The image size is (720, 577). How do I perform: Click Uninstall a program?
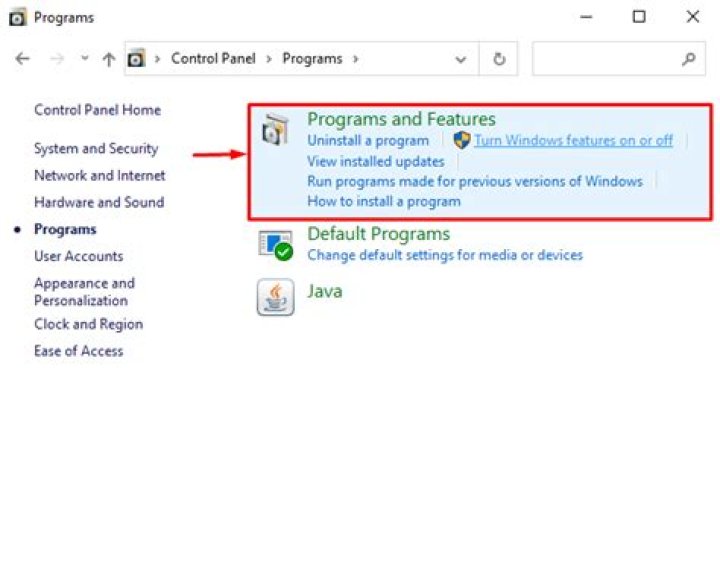tap(368, 140)
